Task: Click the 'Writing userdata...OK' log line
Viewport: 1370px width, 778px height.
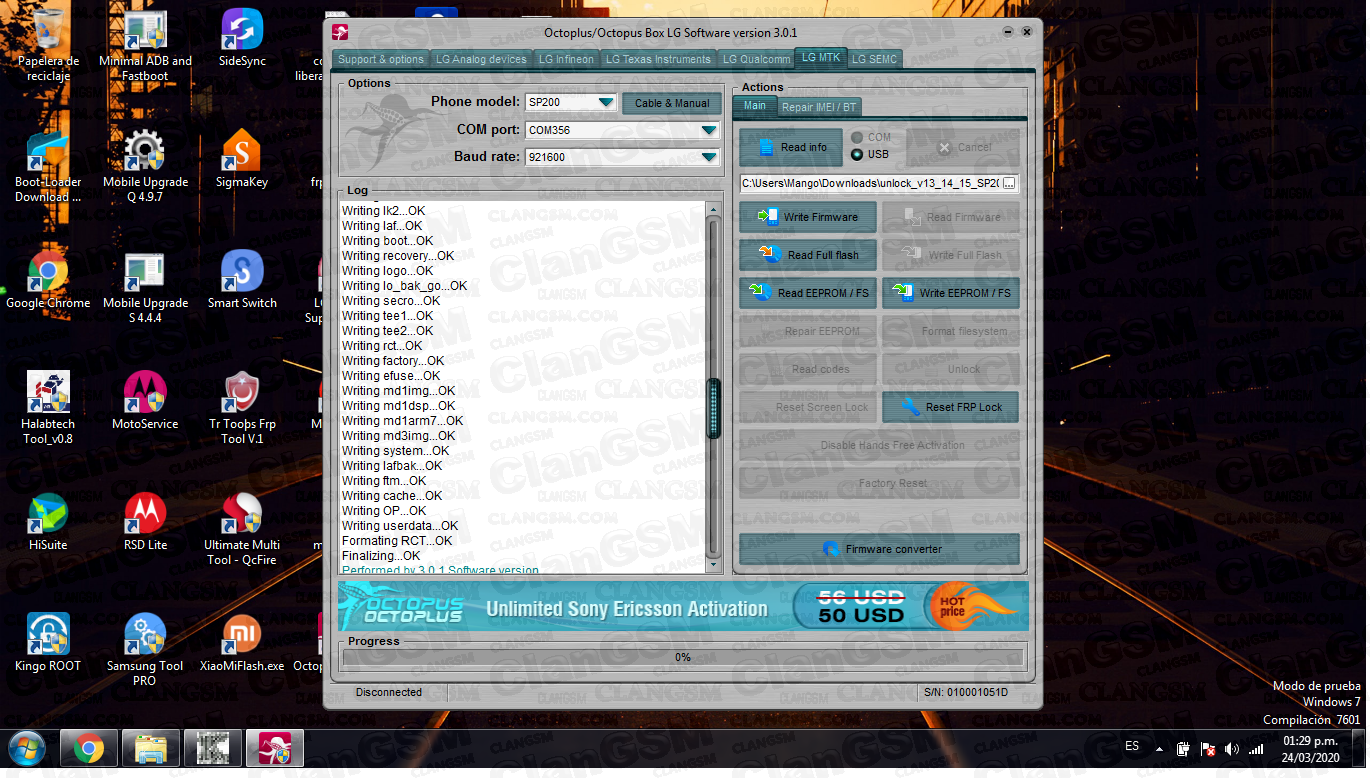Action: pos(400,525)
